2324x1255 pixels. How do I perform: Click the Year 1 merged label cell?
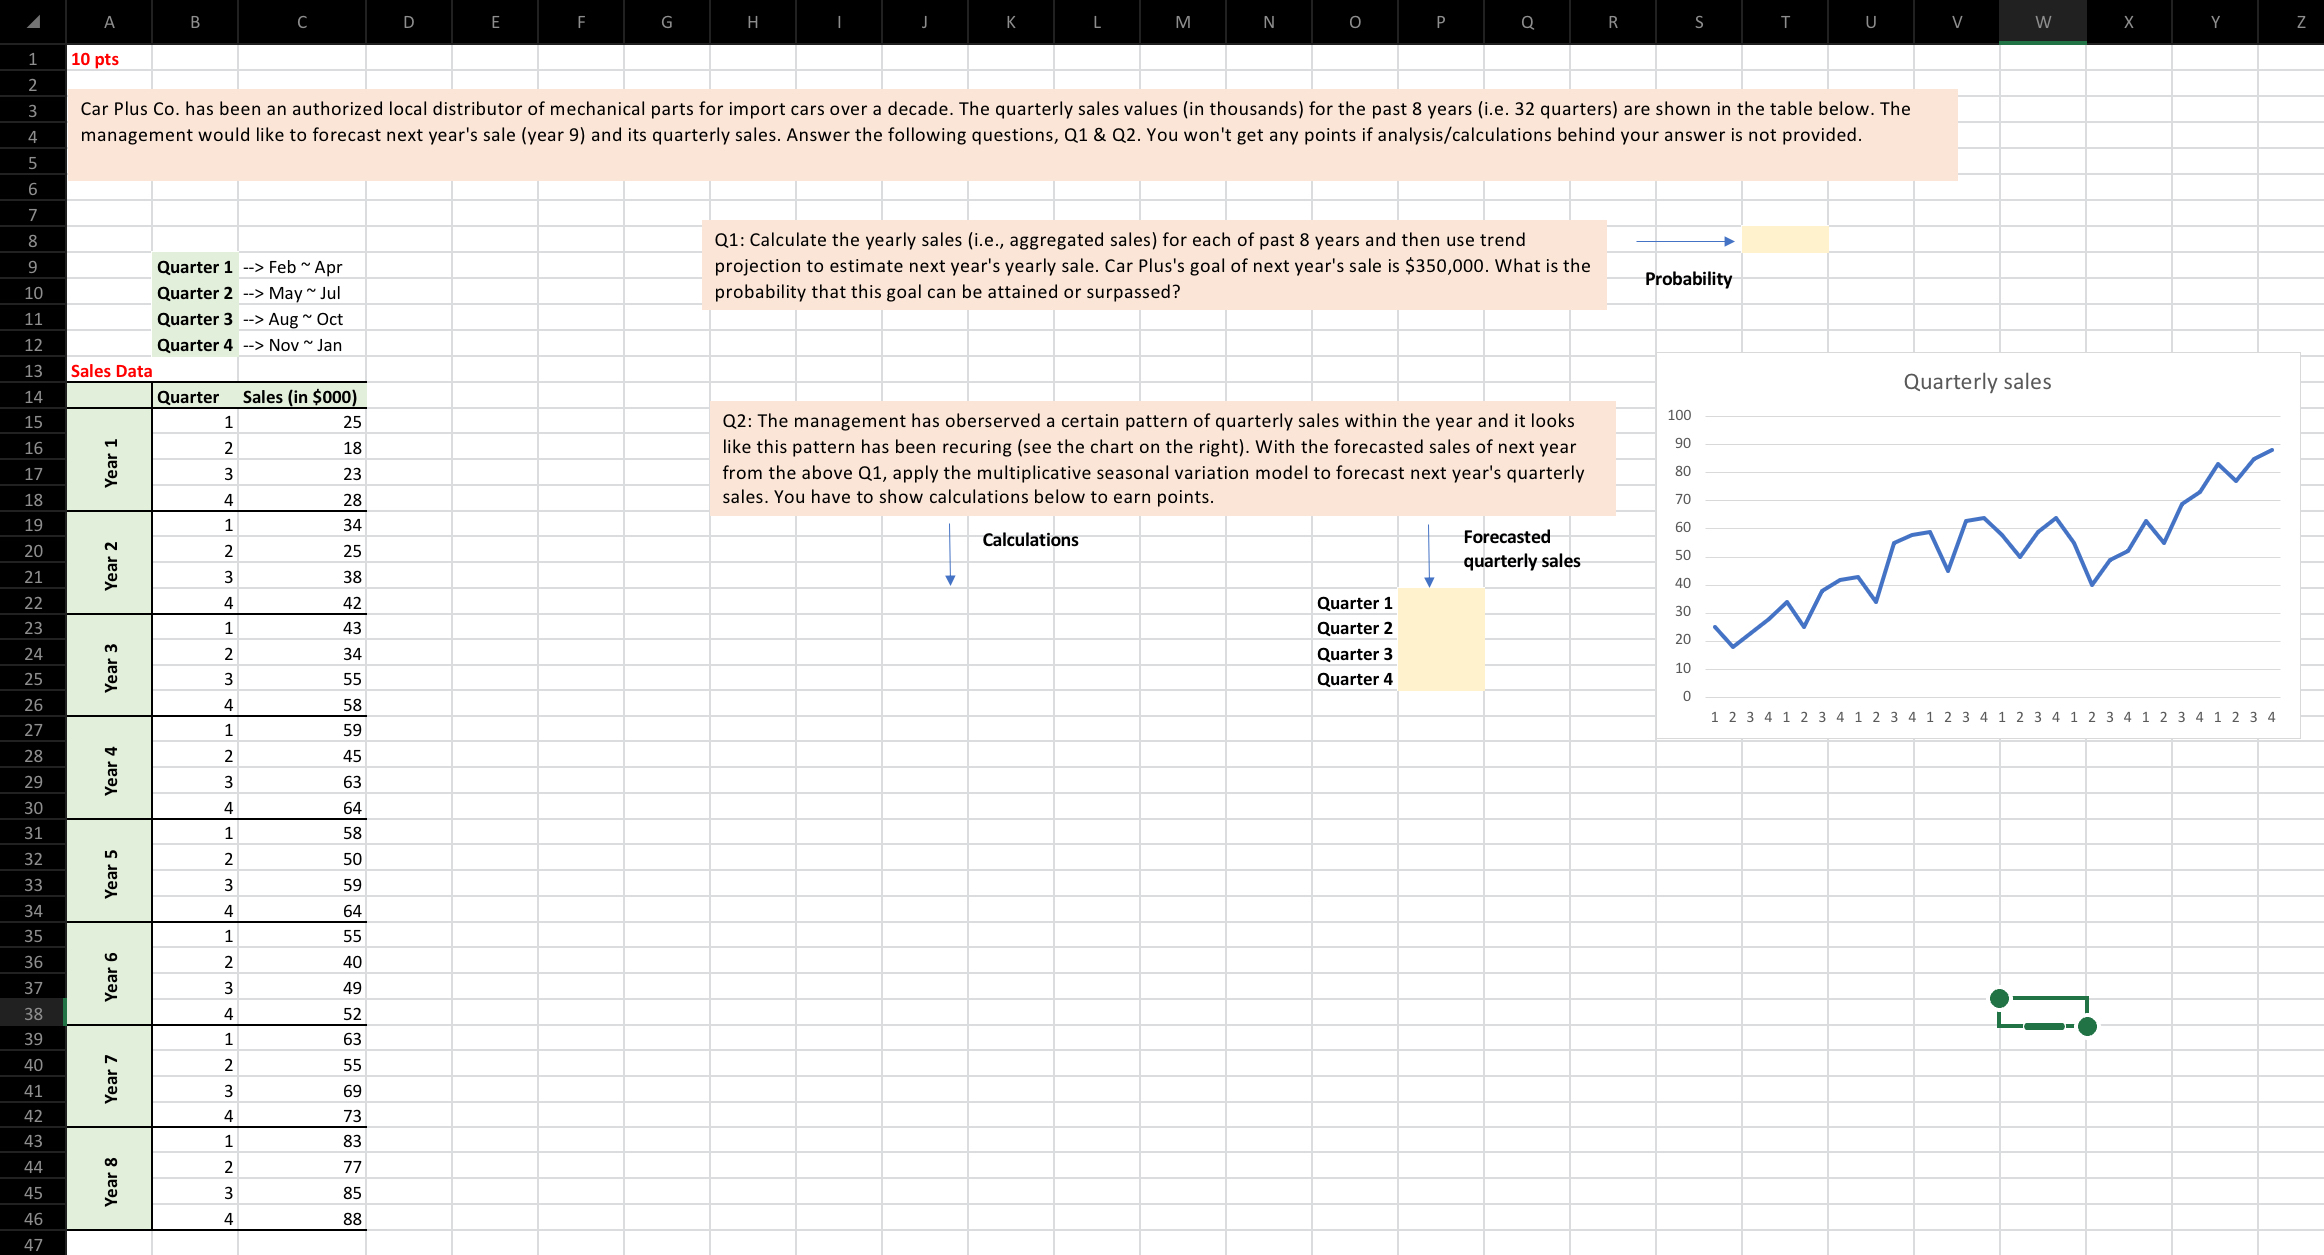pyautogui.click(x=110, y=461)
